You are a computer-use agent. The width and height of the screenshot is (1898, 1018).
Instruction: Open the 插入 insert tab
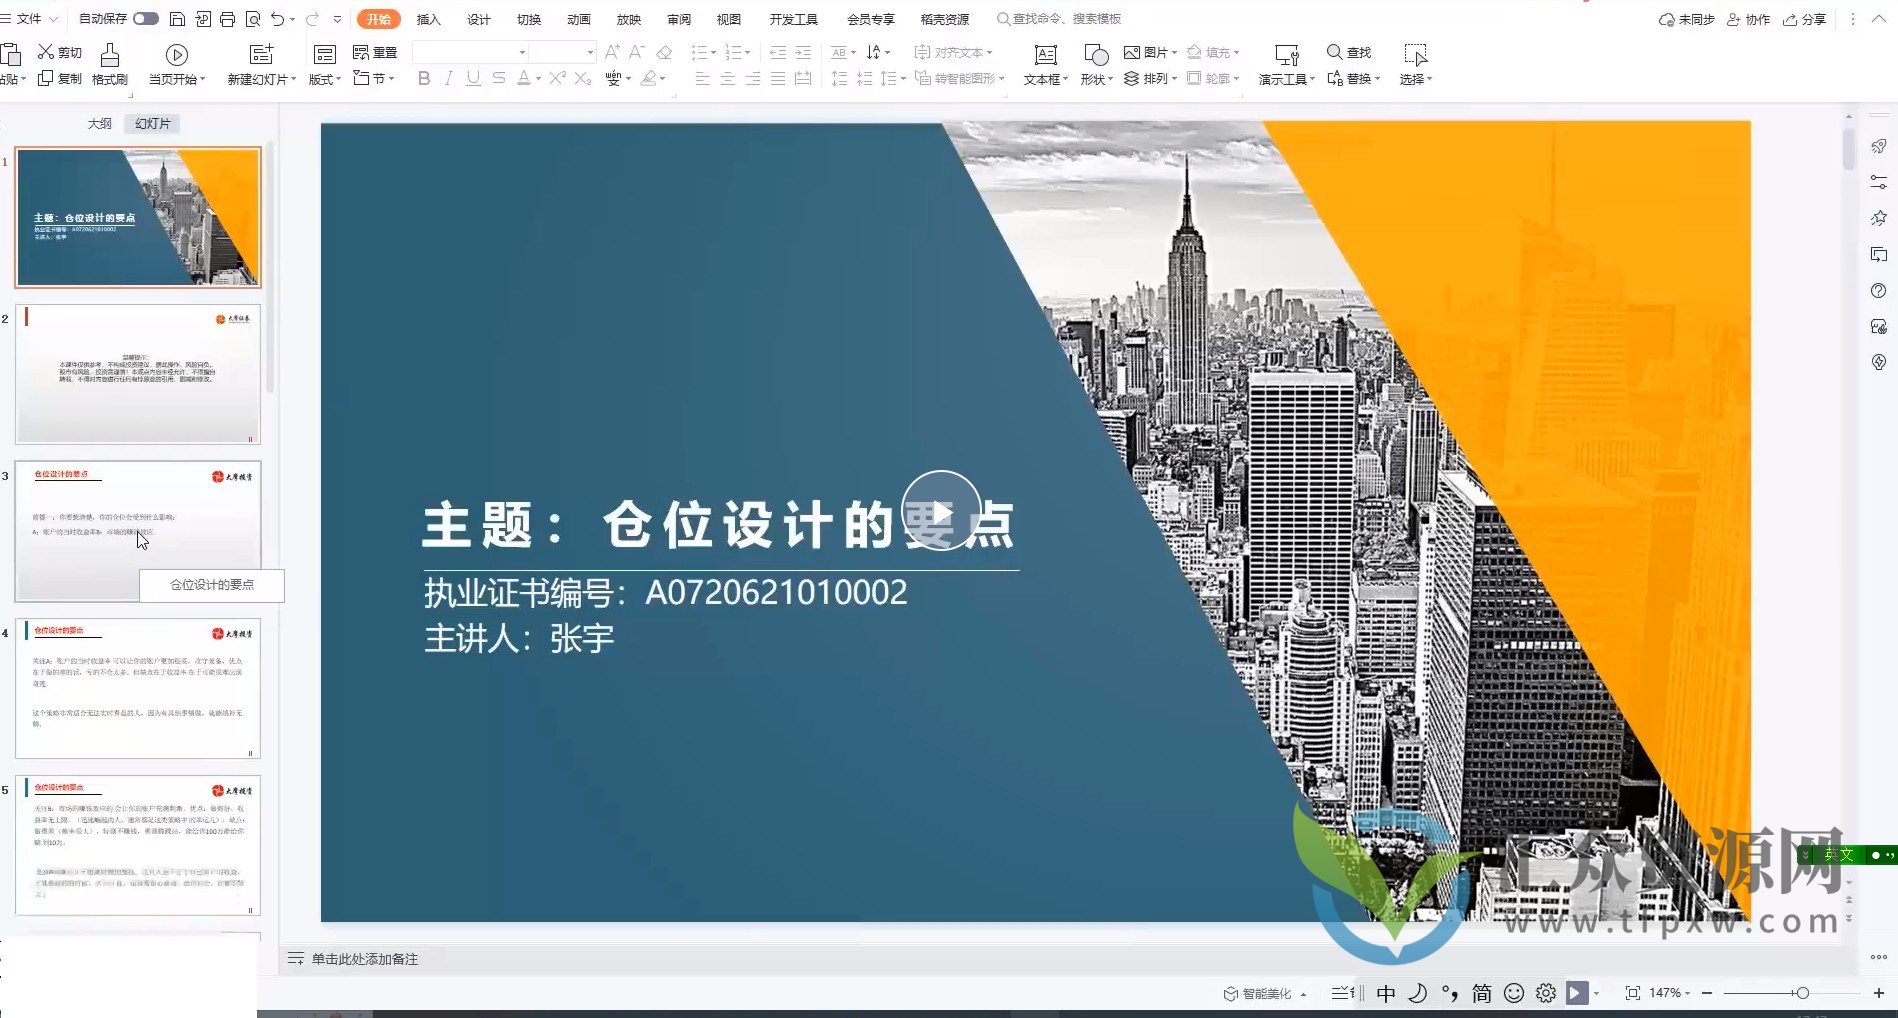tap(428, 19)
